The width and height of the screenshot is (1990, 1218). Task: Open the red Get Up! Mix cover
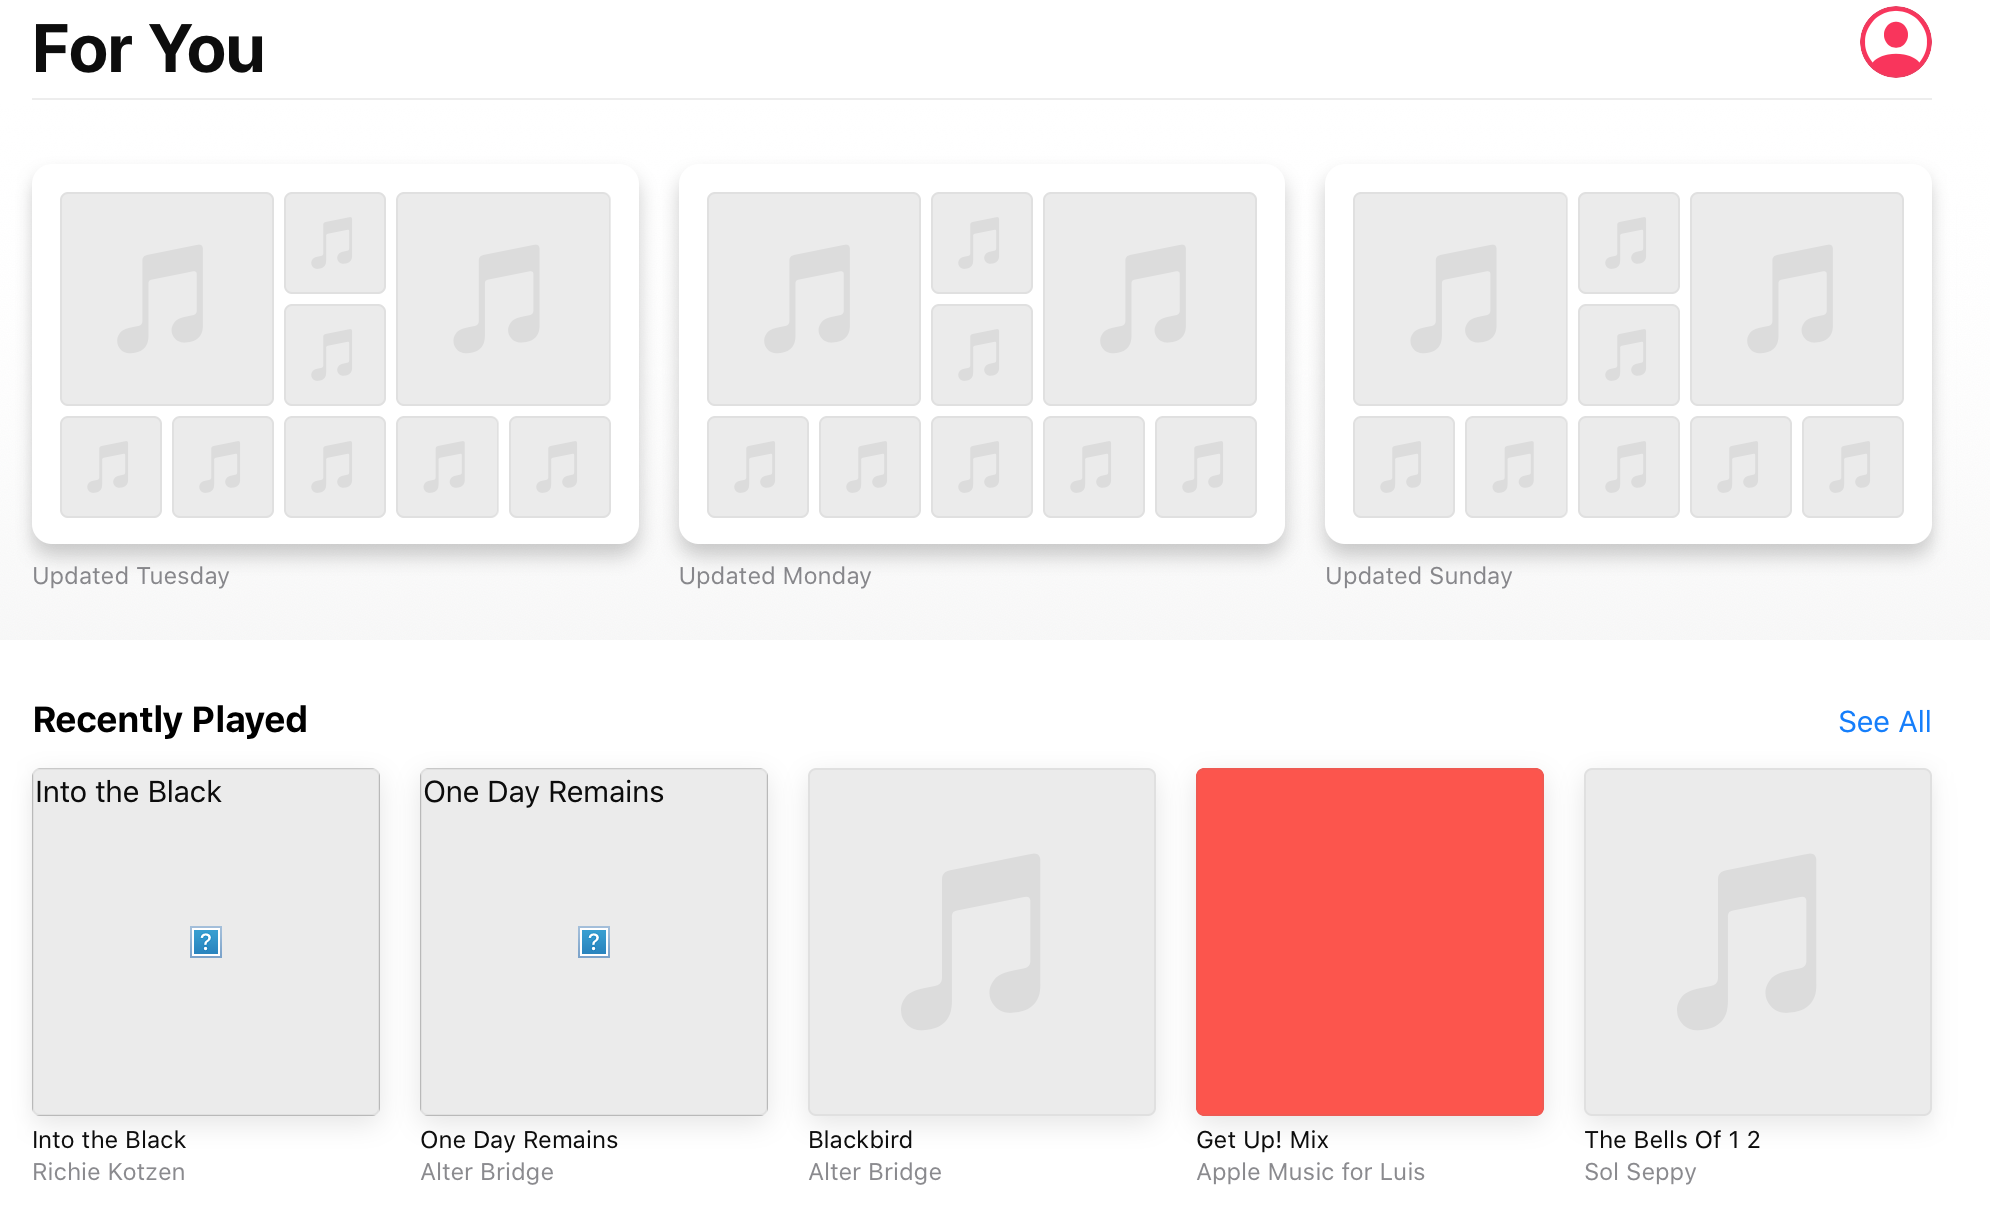tap(1369, 941)
